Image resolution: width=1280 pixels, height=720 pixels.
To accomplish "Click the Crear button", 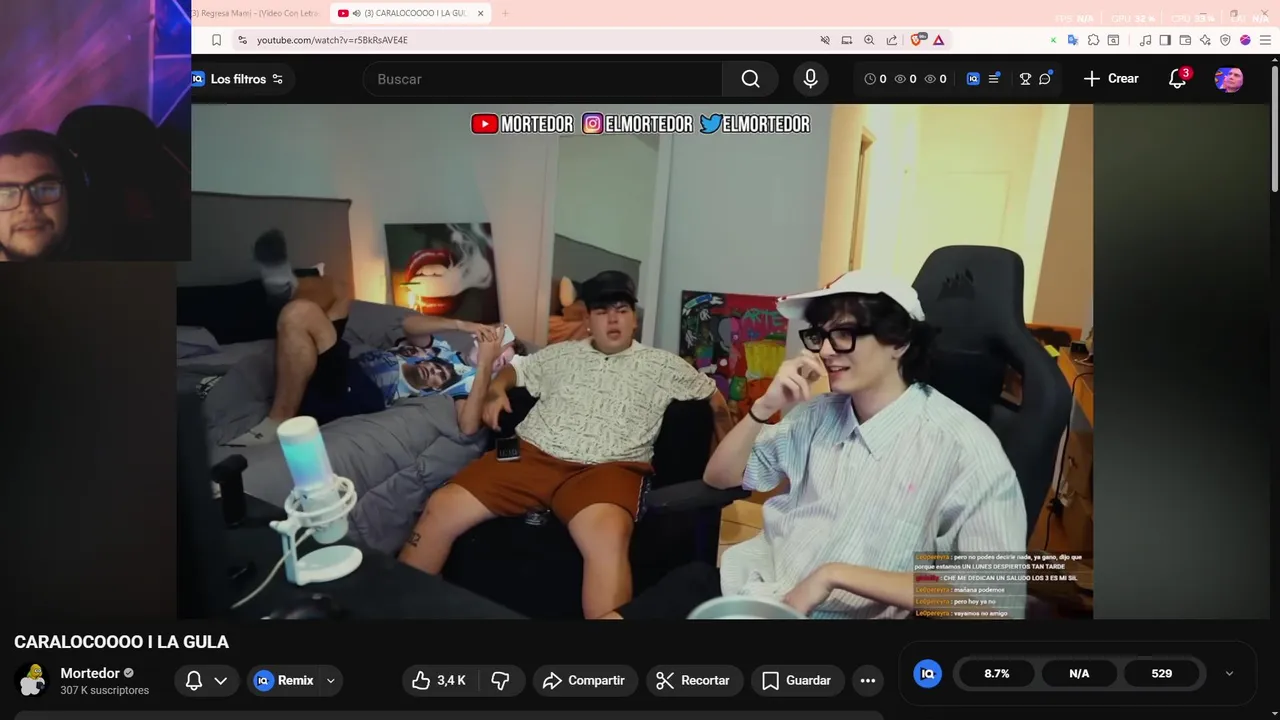I will click(1111, 79).
